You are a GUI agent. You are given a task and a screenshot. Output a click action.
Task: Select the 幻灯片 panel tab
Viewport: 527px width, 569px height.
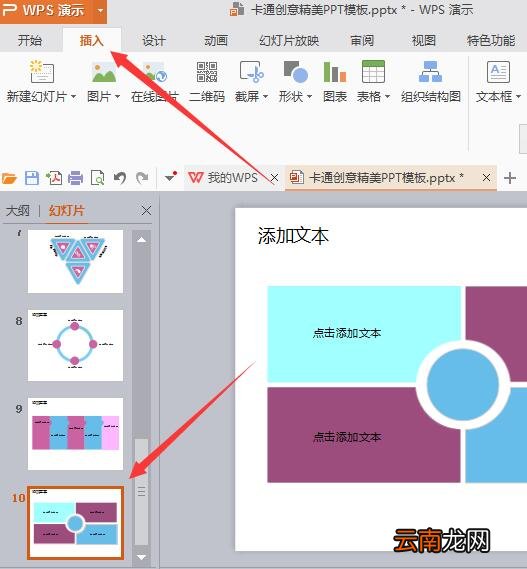tap(67, 210)
